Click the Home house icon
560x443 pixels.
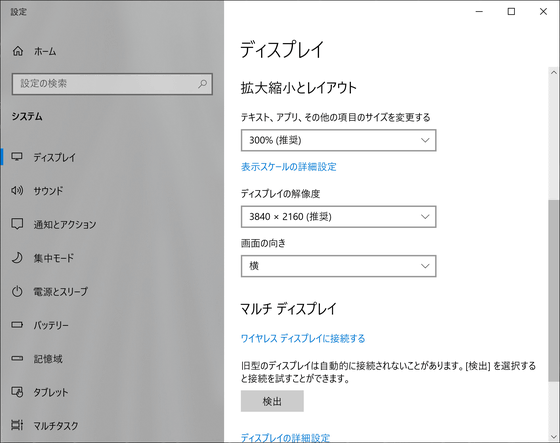[18, 51]
